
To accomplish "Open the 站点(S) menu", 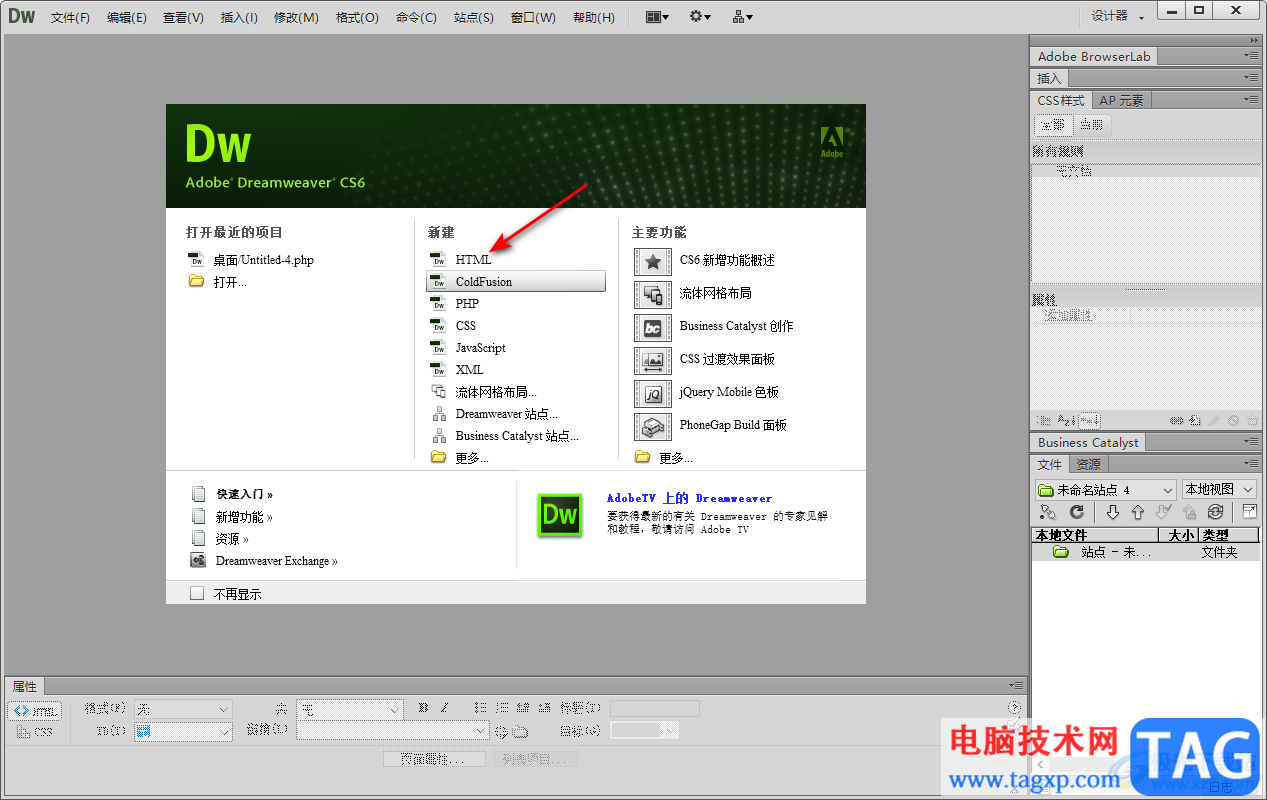I will tap(474, 17).
